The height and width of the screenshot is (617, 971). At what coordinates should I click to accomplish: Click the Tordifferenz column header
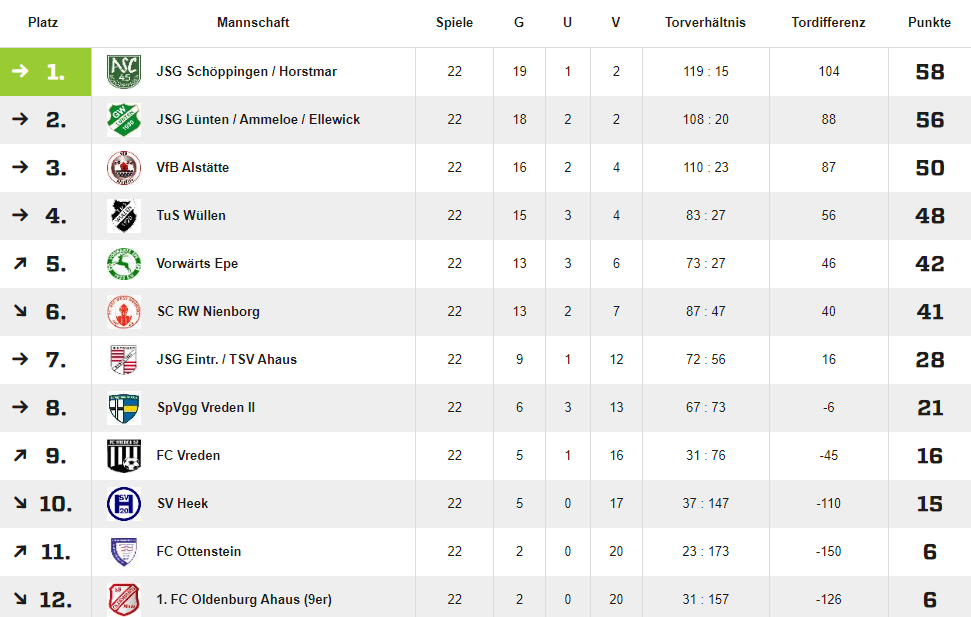(x=828, y=22)
